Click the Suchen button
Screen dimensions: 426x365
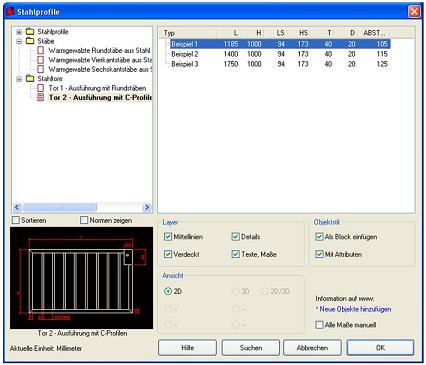(251, 348)
